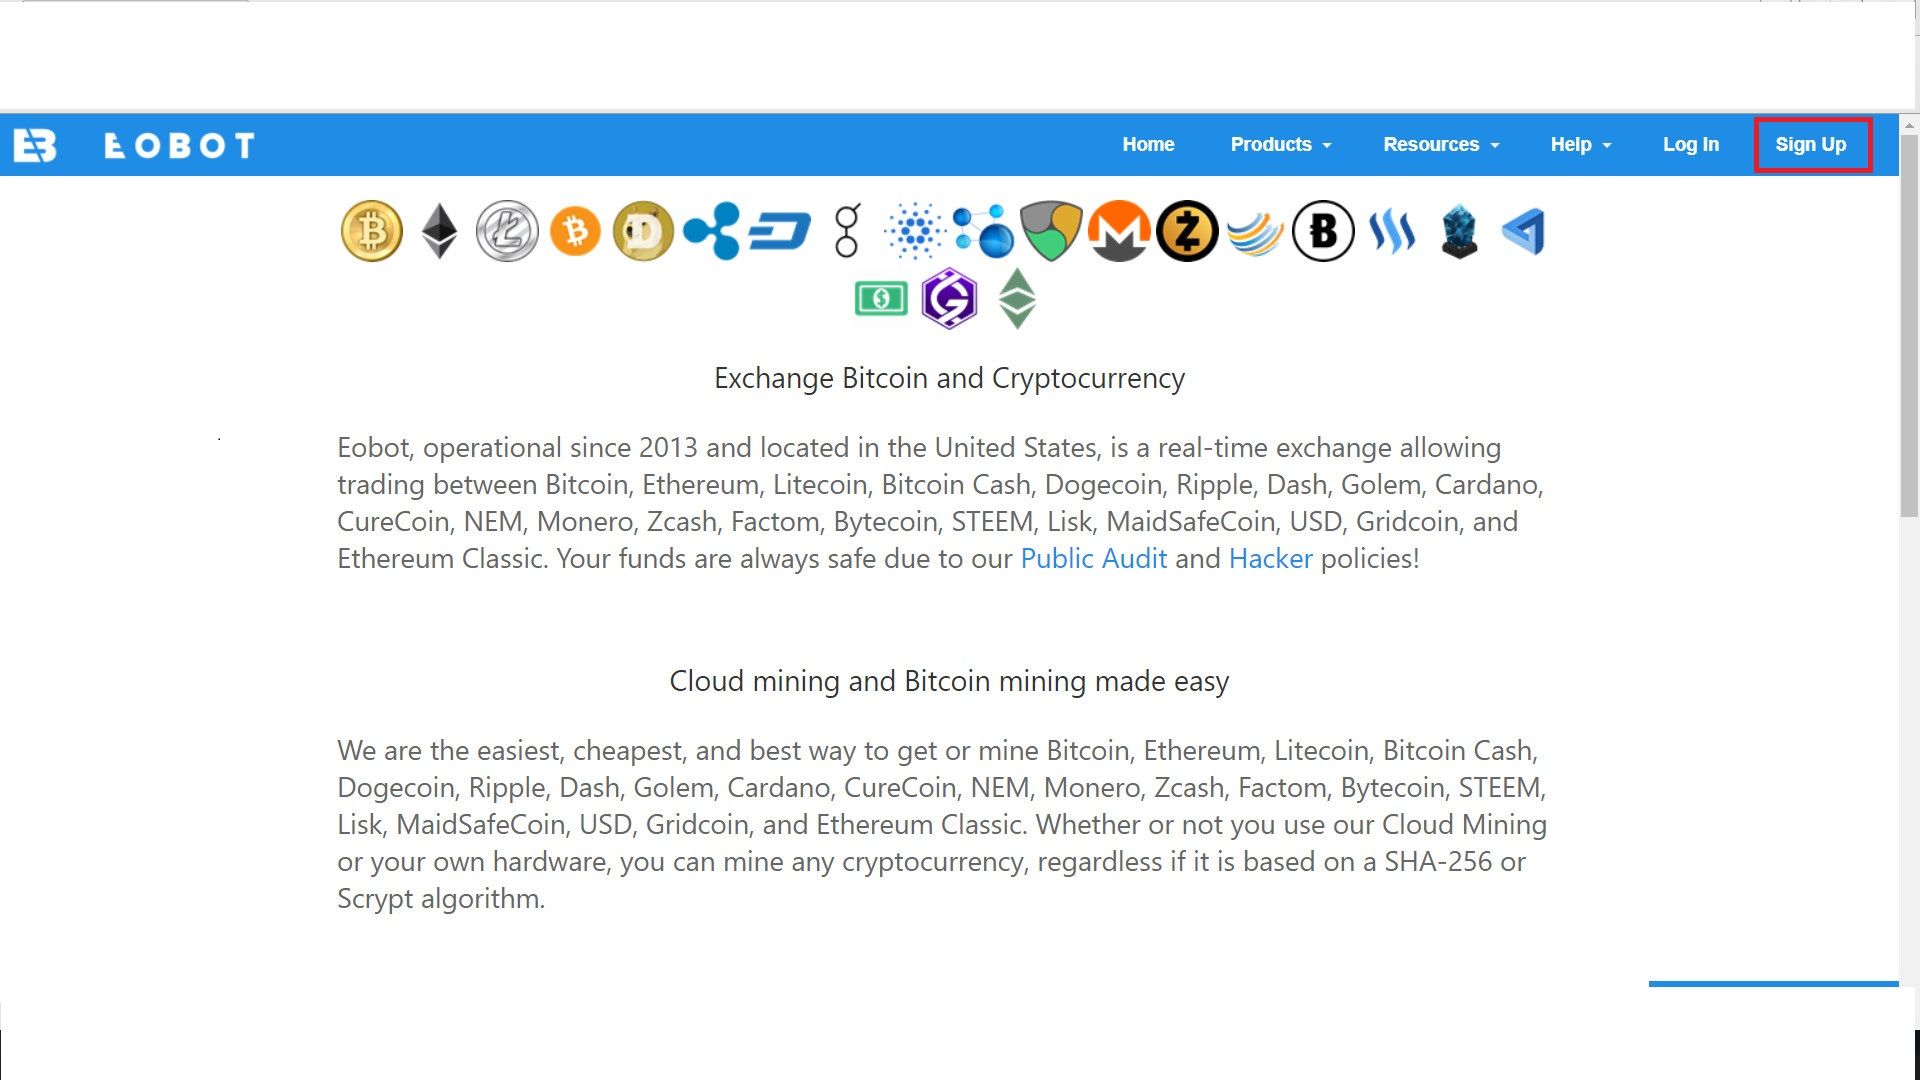The width and height of the screenshot is (1920, 1080).
Task: Click the Eobot EB logo icon
Action: [x=35, y=145]
